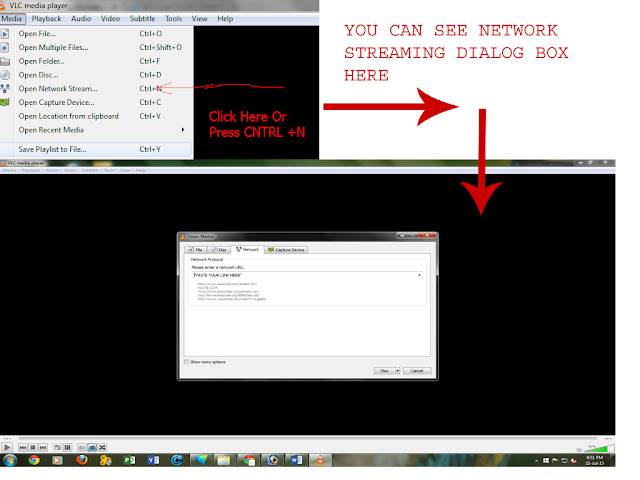
Task: Select Open Capture Device... menu entry
Action: (x=96, y=102)
